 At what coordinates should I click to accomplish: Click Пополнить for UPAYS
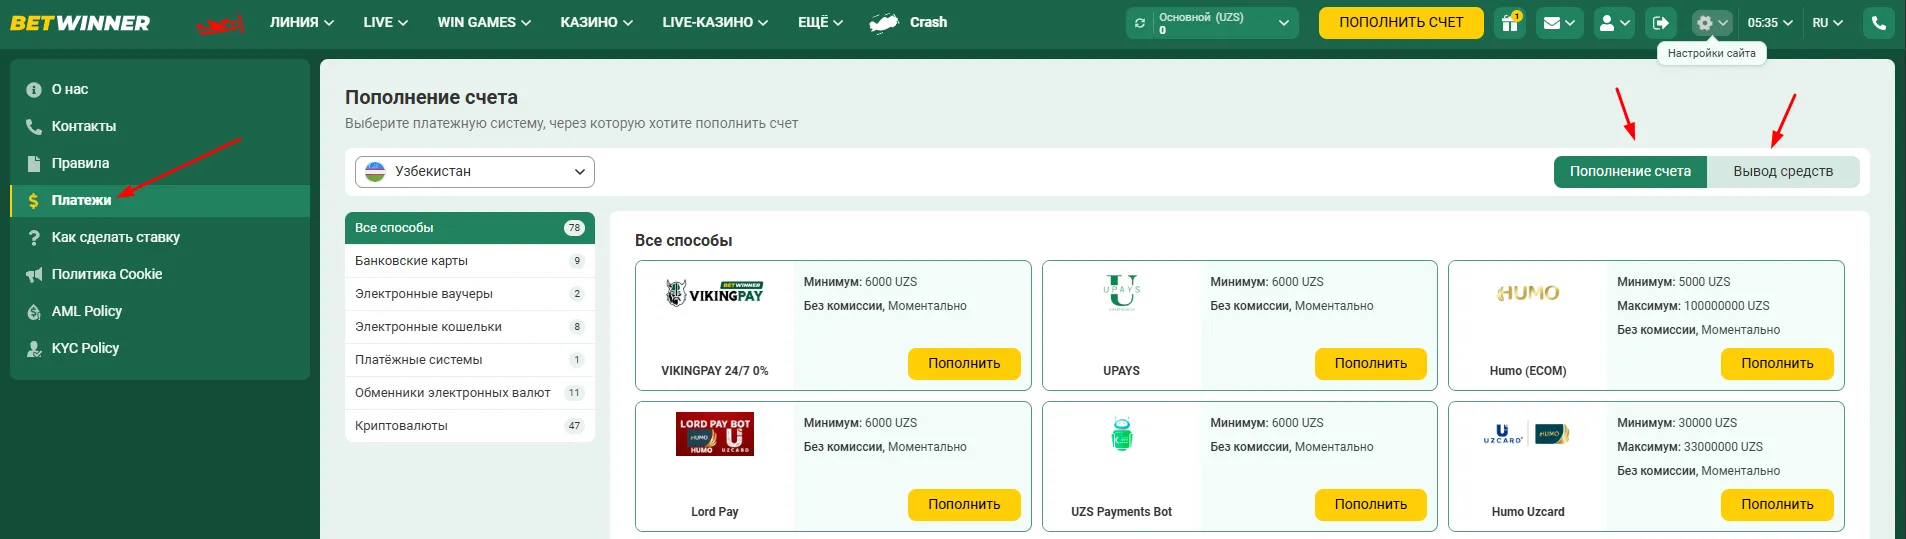pos(1371,364)
